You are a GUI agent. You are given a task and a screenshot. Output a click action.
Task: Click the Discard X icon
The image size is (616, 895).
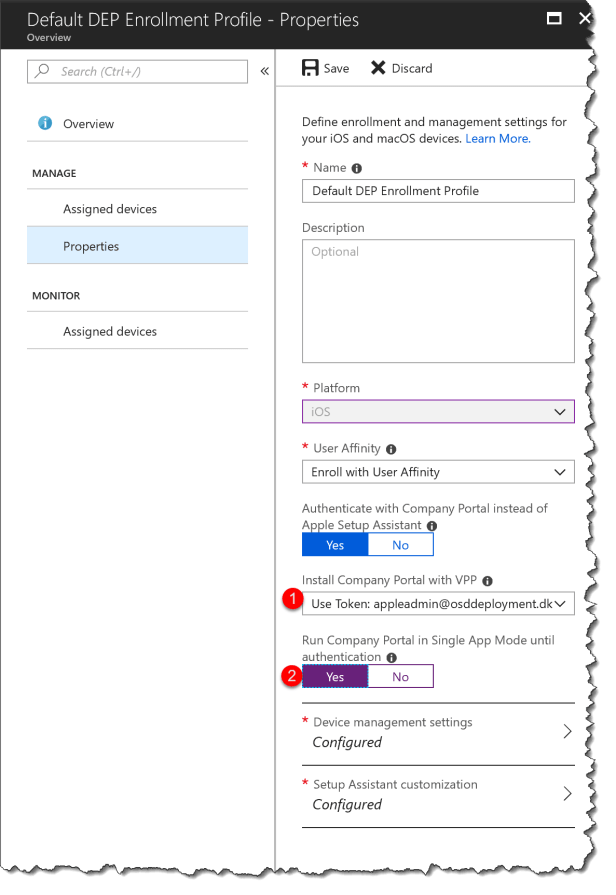tap(378, 68)
